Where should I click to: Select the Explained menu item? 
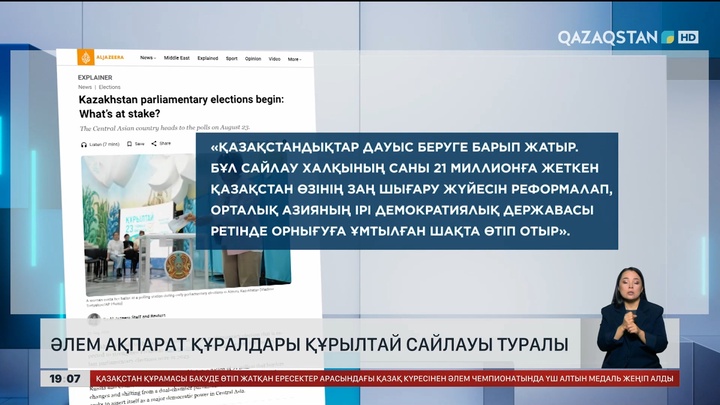(x=208, y=58)
